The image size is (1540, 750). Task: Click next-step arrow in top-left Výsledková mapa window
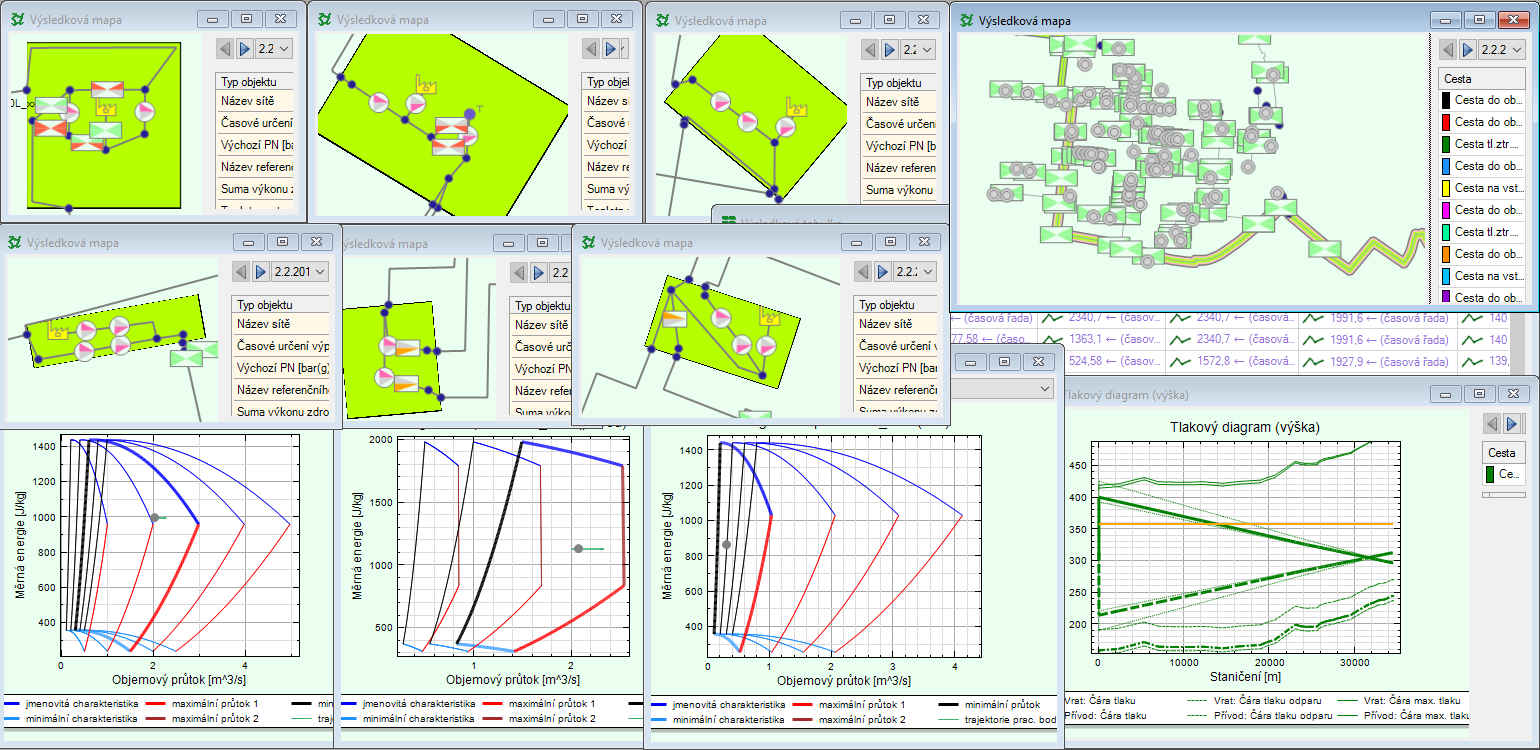click(244, 48)
